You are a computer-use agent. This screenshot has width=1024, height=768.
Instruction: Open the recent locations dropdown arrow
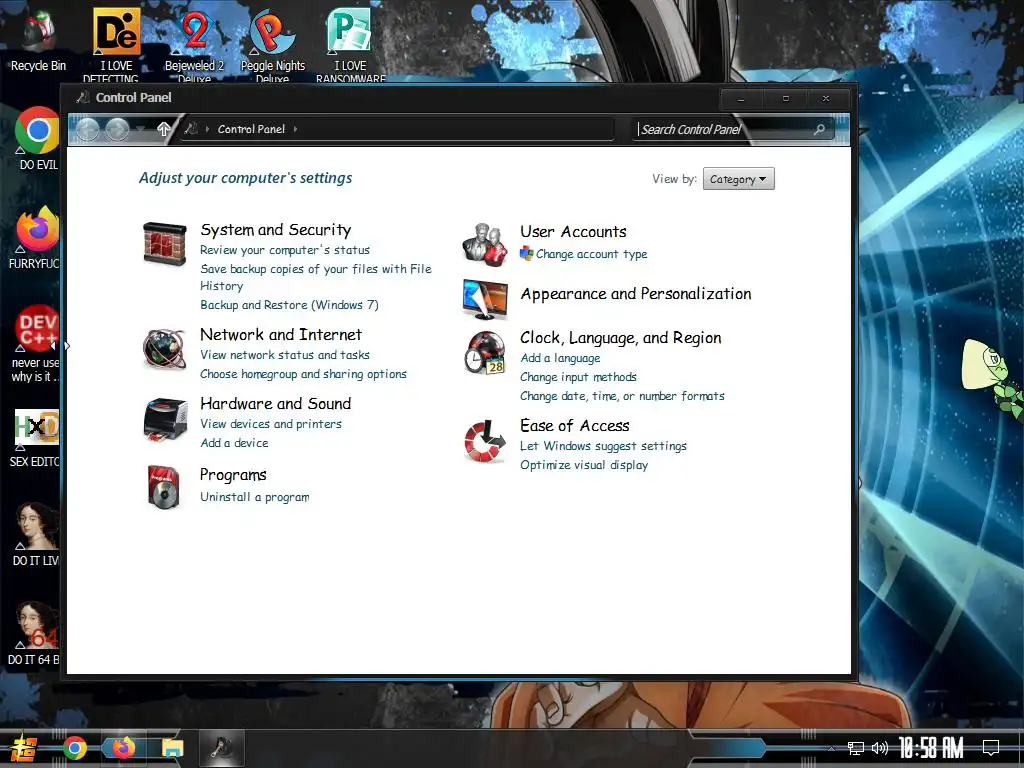point(140,129)
